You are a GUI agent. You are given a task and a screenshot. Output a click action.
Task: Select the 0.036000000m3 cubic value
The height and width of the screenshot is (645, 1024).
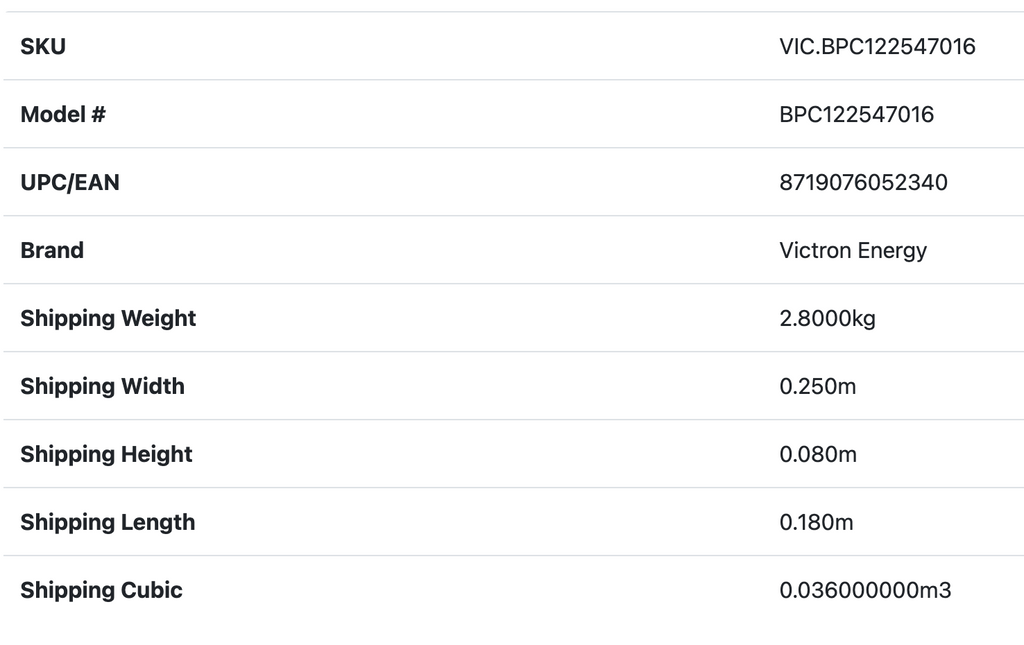tap(865, 590)
